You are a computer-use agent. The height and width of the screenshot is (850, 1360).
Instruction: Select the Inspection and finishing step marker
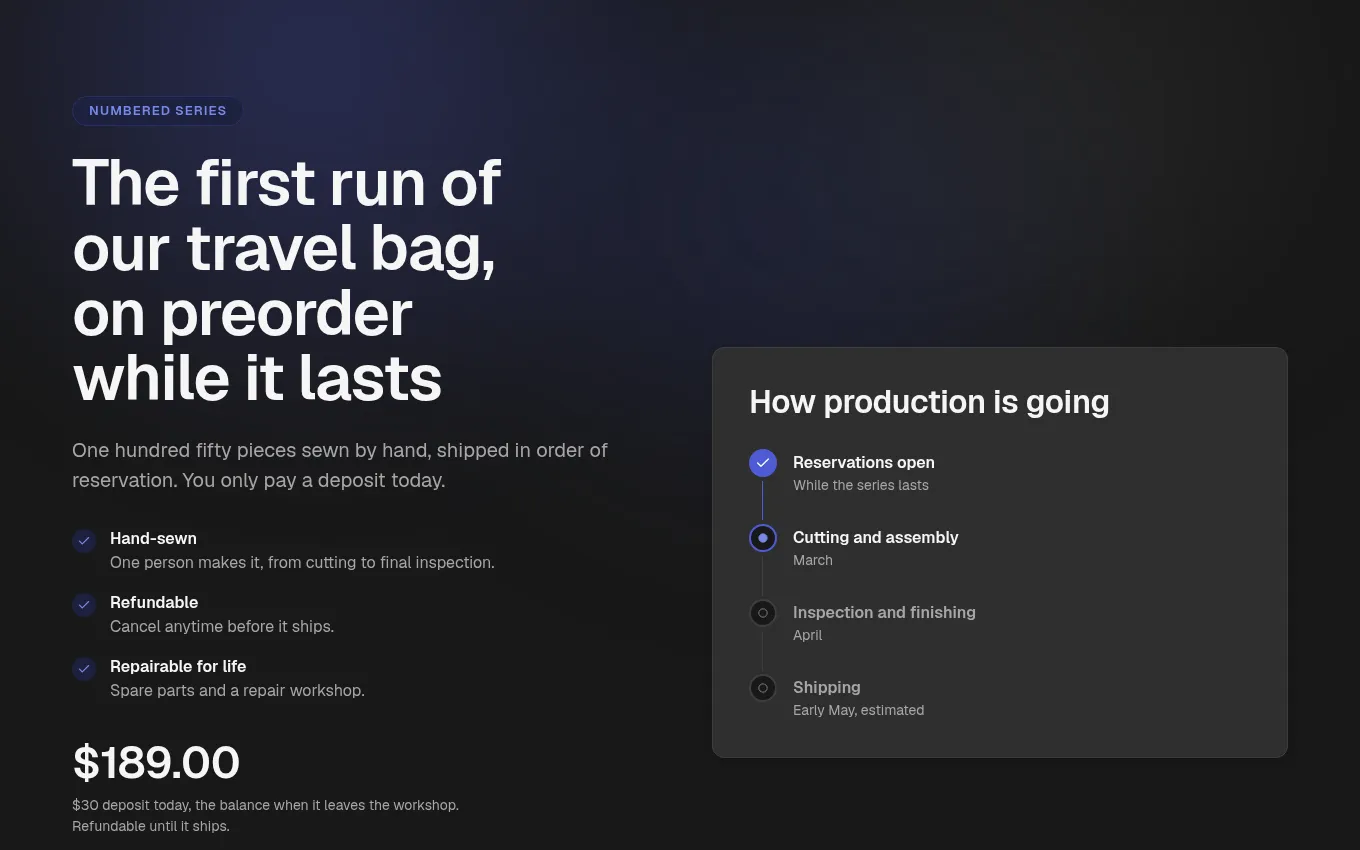763,613
